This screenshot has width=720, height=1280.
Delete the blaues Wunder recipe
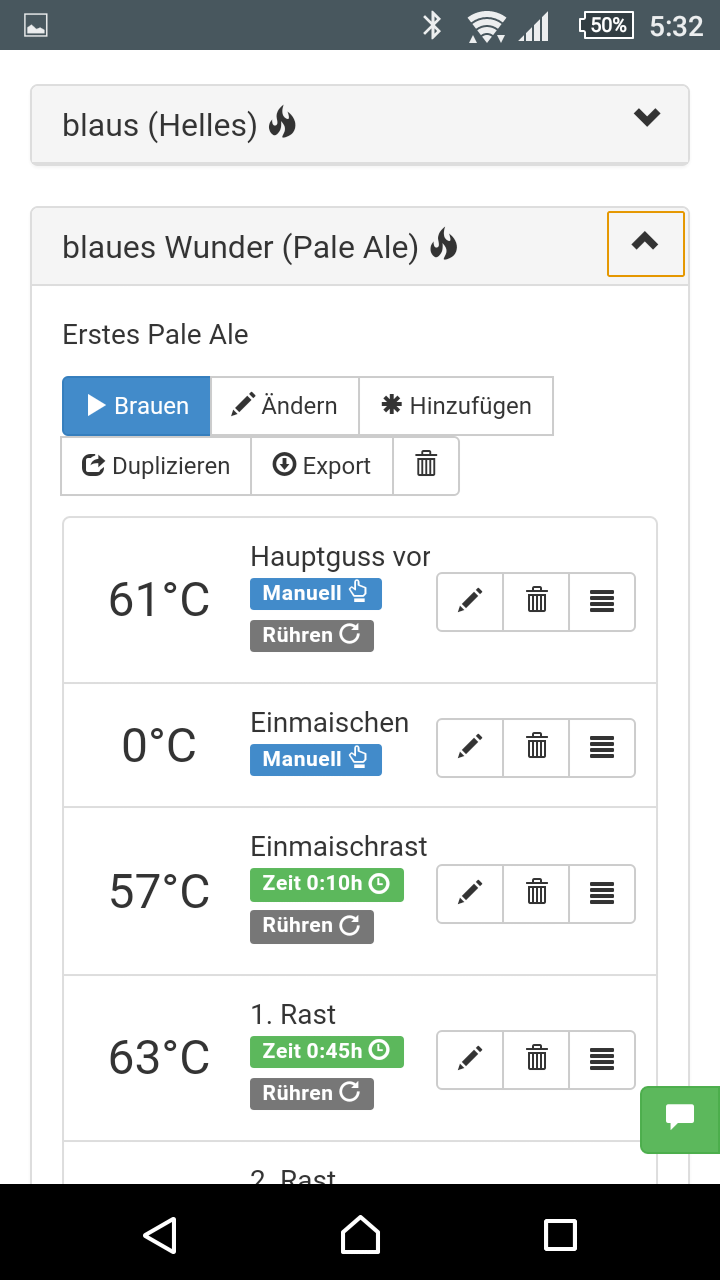click(426, 466)
